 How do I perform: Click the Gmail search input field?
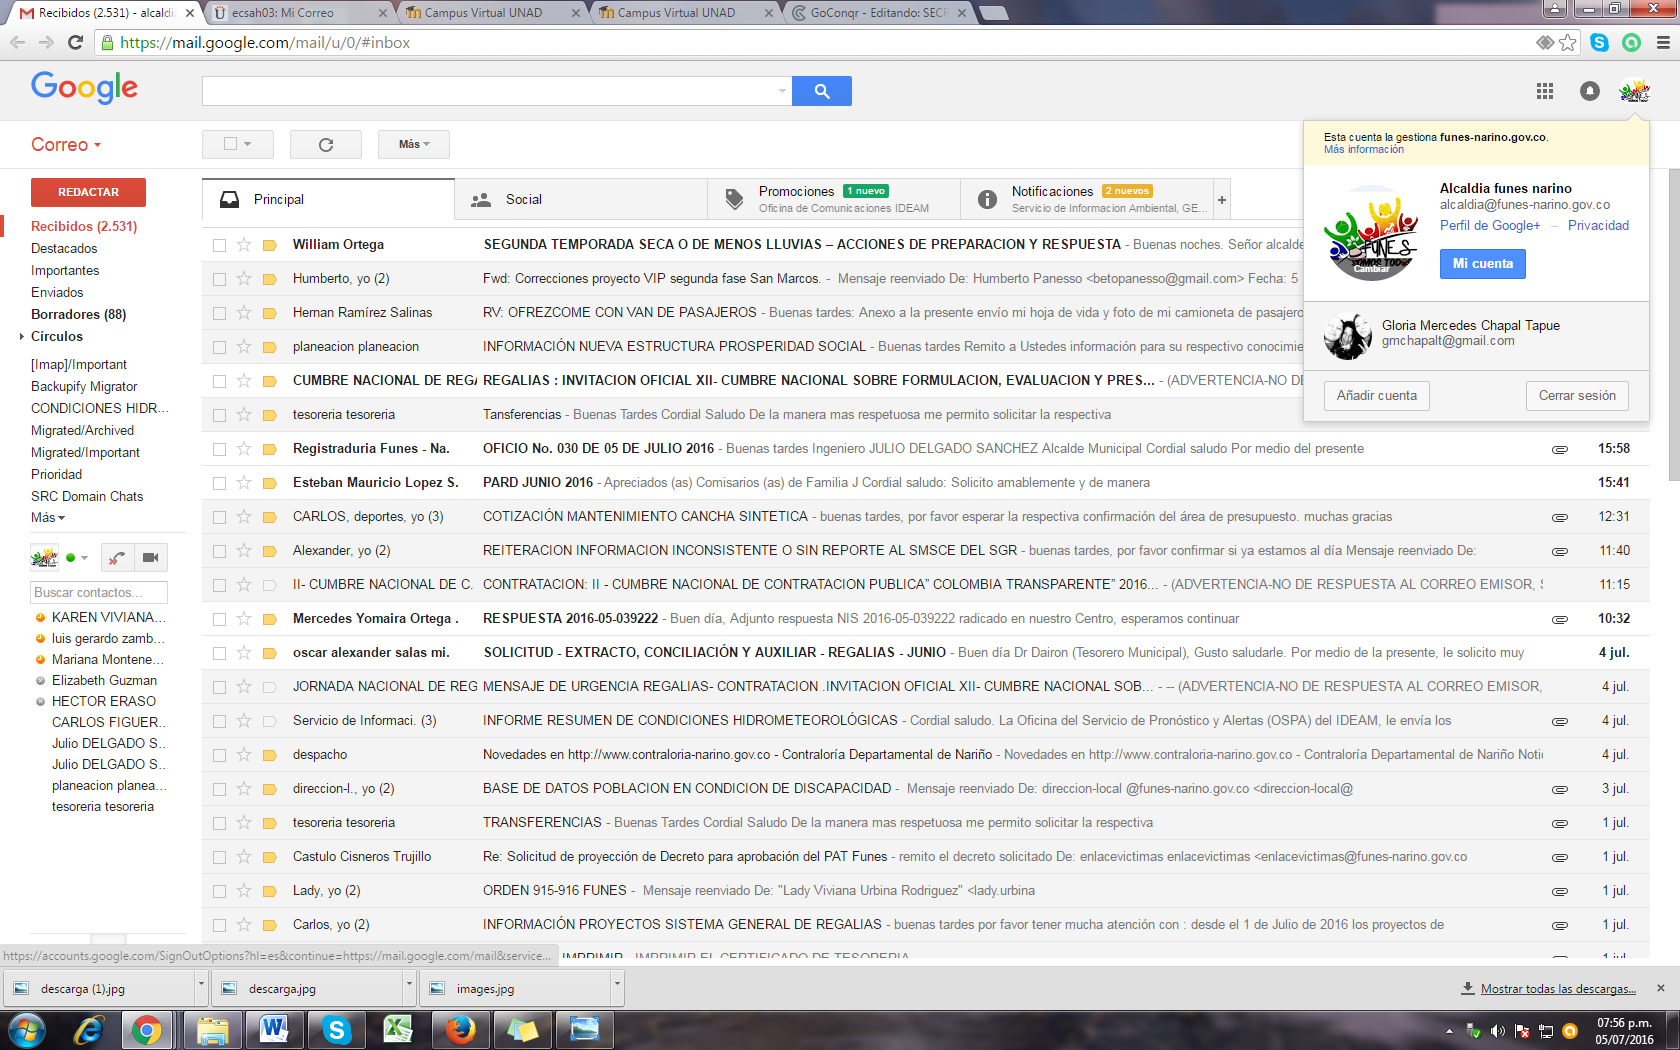489,91
